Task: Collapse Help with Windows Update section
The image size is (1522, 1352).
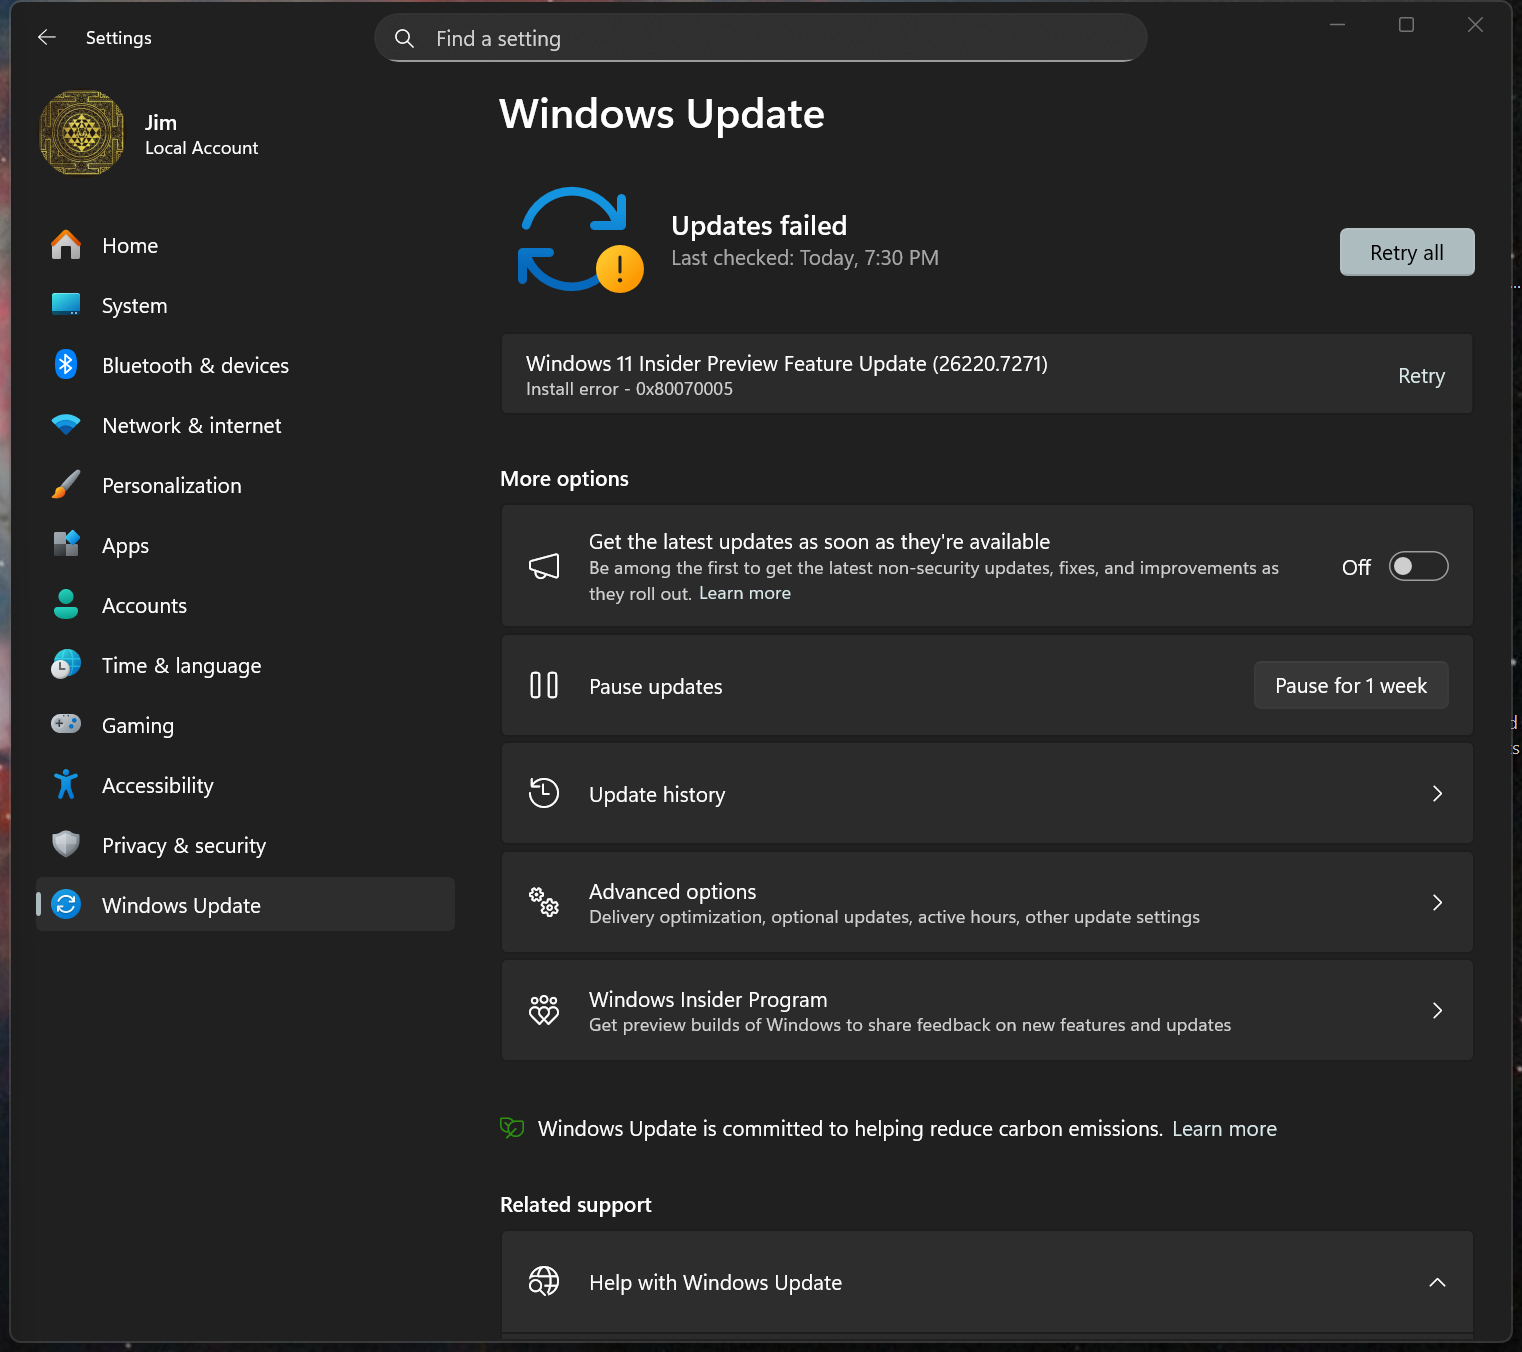Action: [1437, 1282]
